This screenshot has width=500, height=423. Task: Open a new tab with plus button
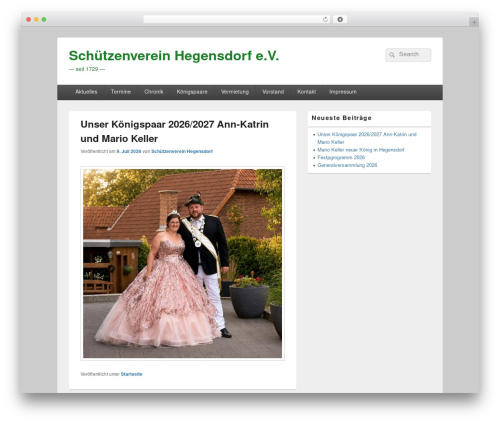474,22
